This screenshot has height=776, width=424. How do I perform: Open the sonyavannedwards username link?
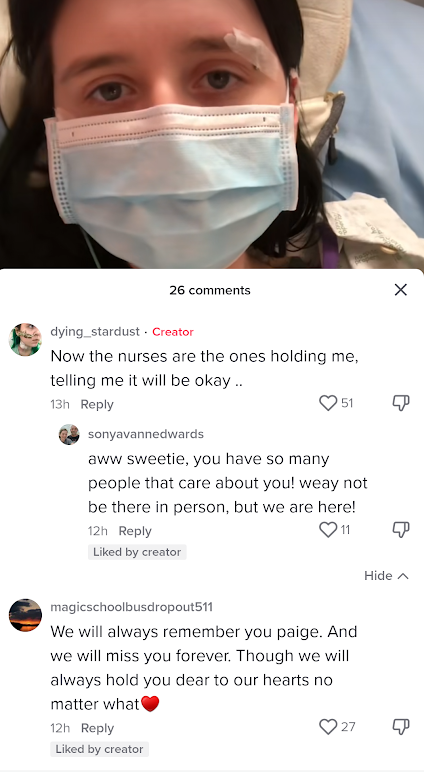tap(146, 434)
